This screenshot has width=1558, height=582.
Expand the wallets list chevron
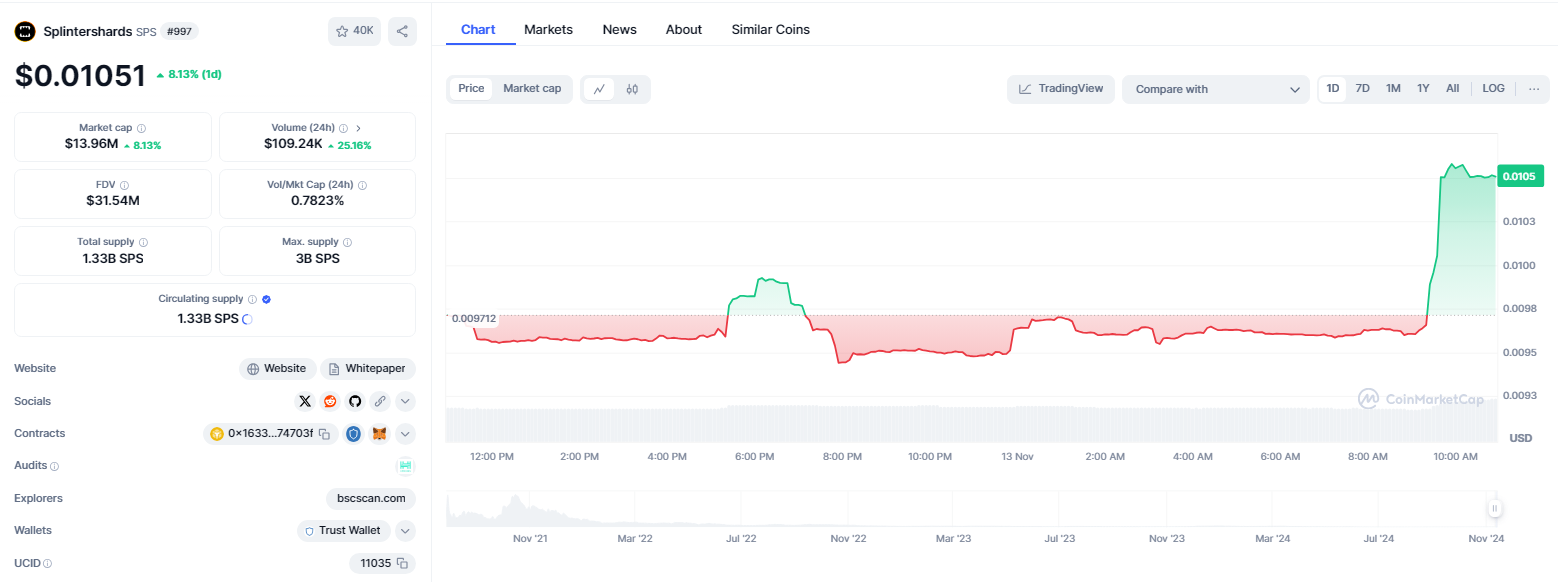[405, 531]
